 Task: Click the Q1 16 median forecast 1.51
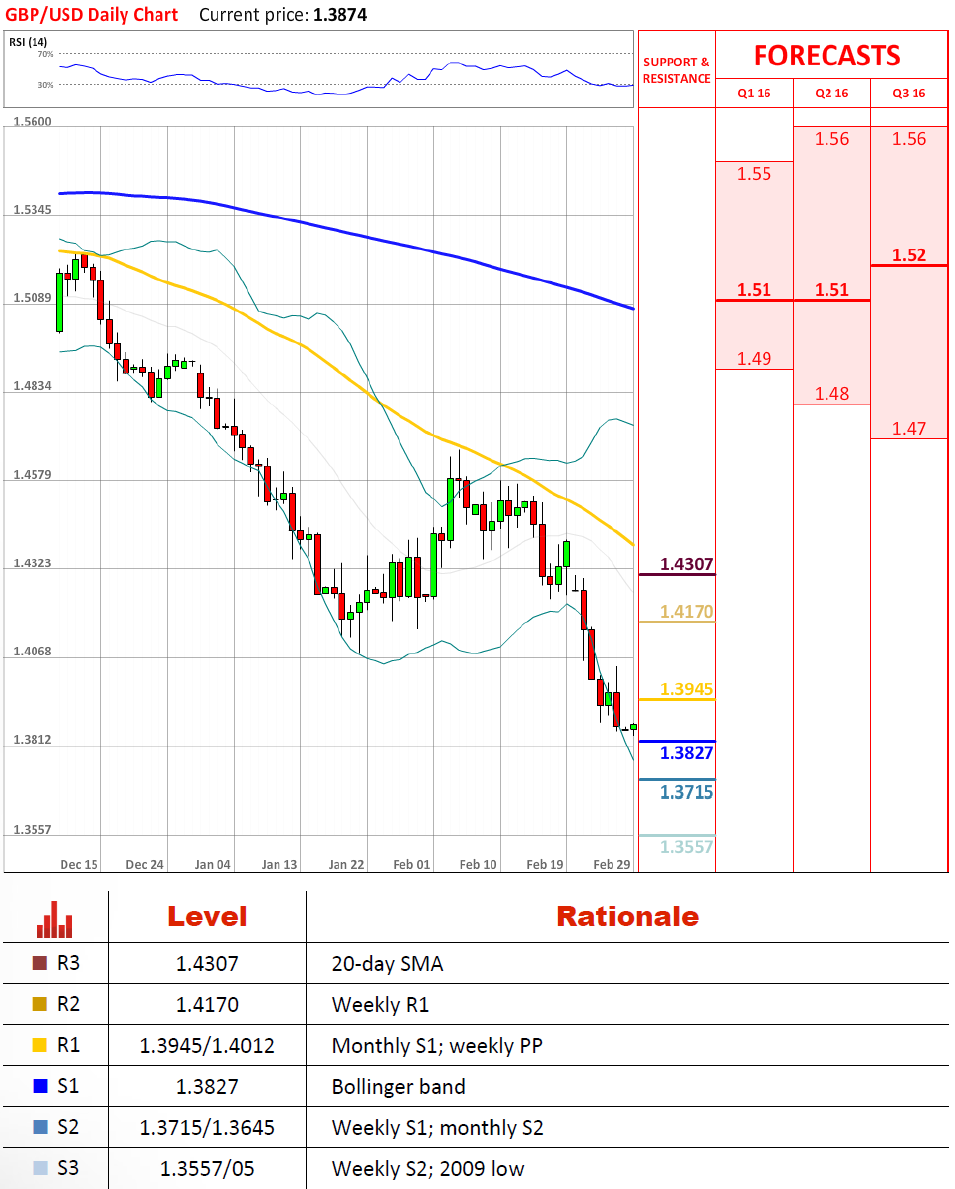pos(754,290)
